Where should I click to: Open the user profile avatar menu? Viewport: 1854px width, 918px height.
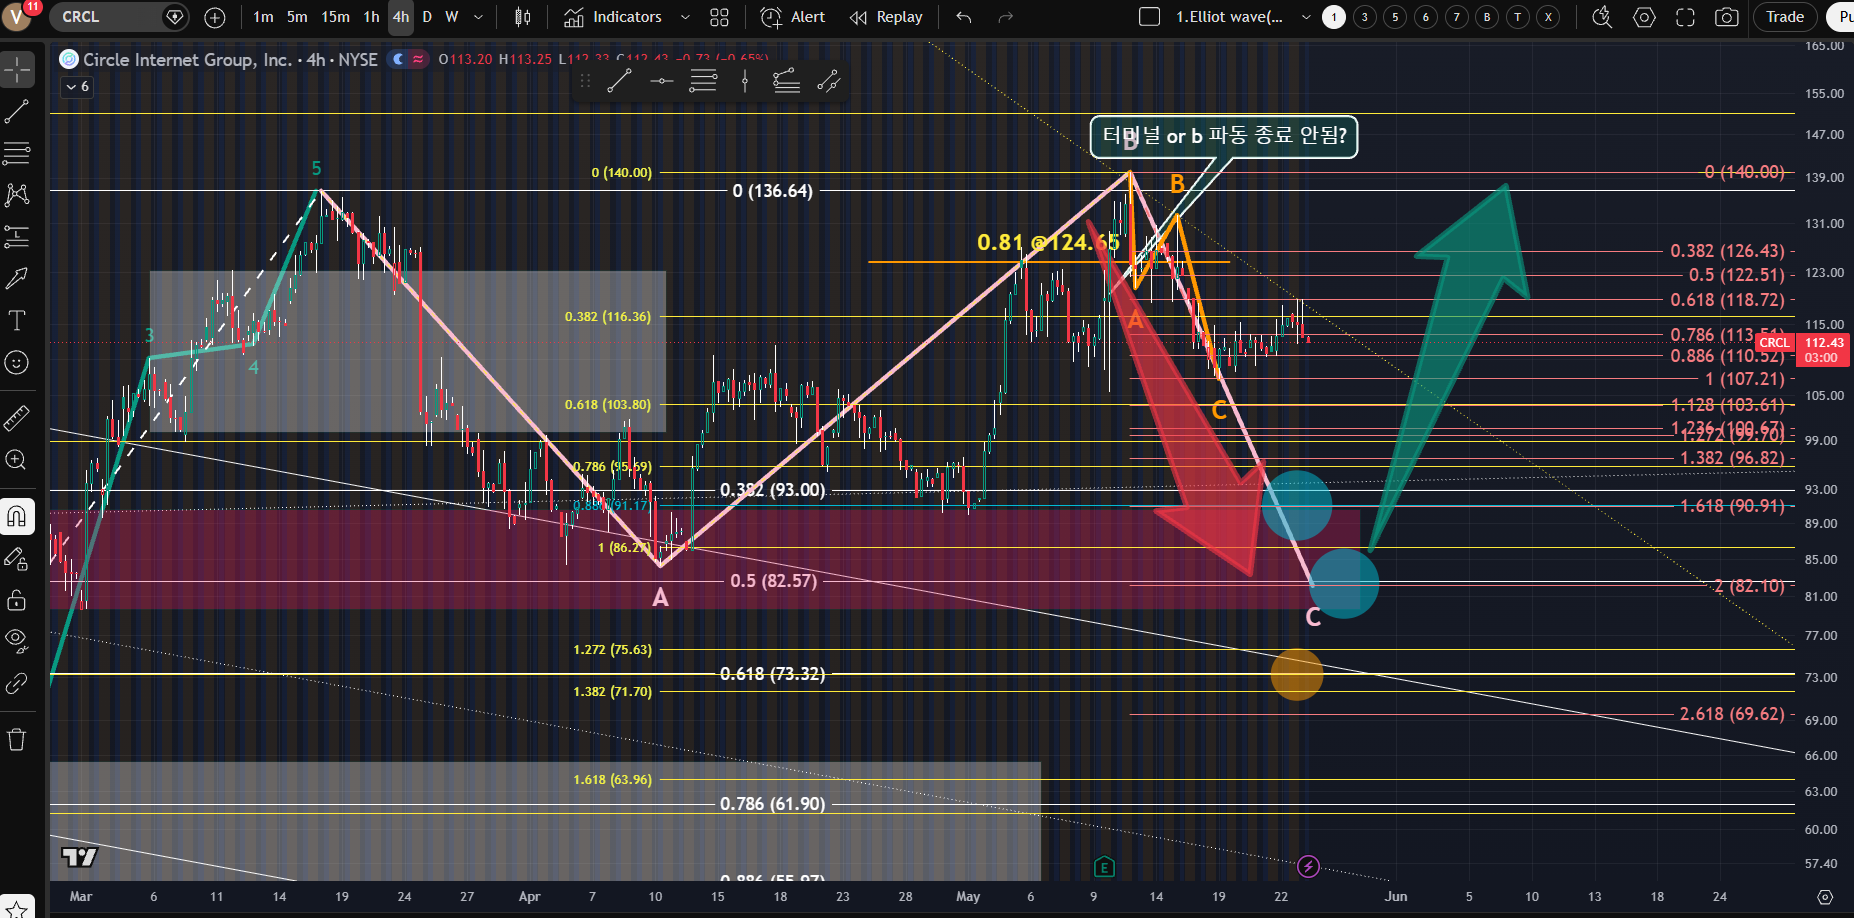pos(17,16)
